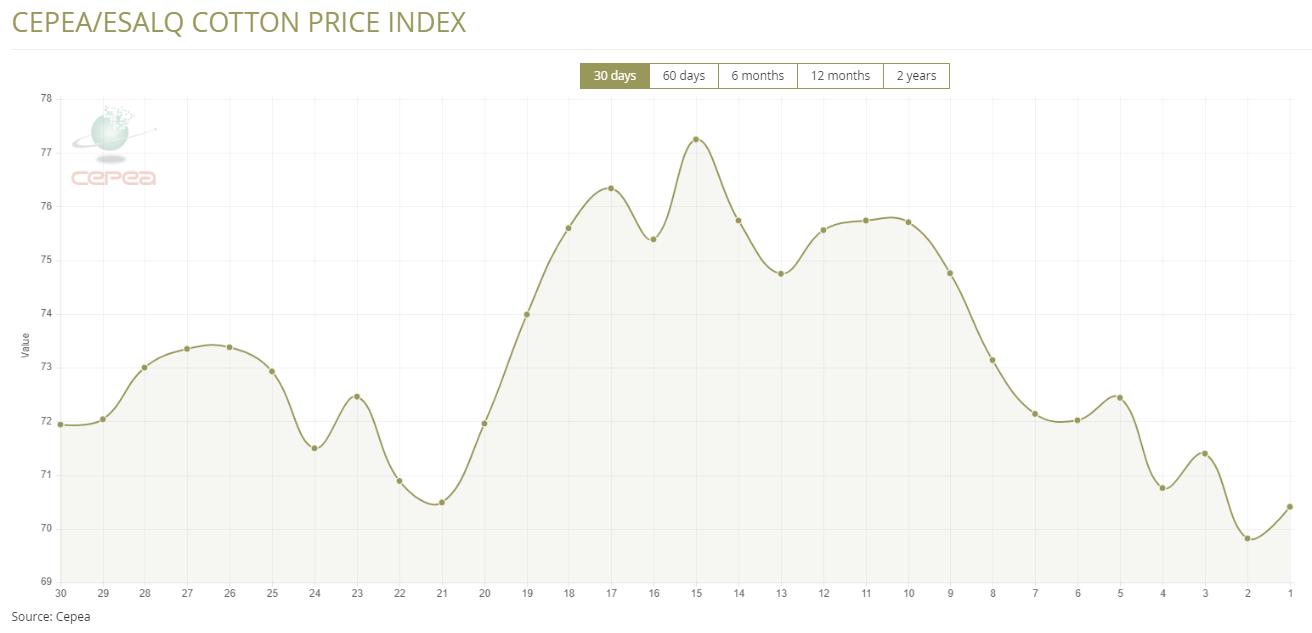Switch chart to 2 years
This screenshot has width=1312, height=633.
[x=916, y=76]
